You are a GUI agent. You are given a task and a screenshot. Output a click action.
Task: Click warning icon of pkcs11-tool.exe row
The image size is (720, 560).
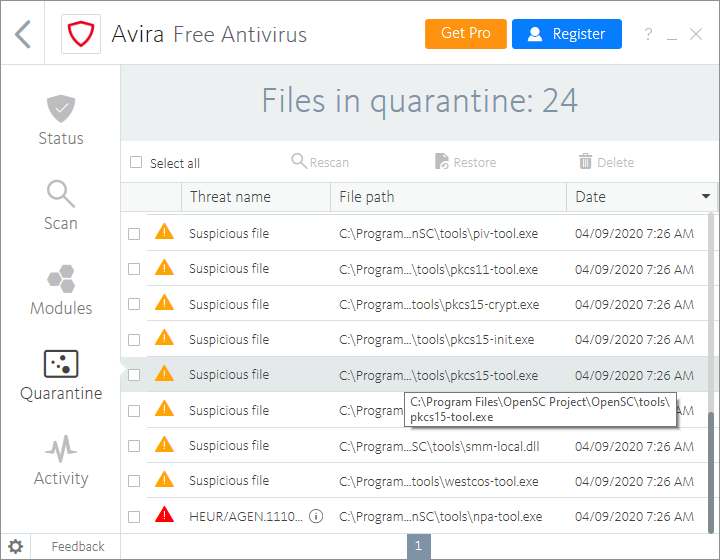(x=164, y=267)
